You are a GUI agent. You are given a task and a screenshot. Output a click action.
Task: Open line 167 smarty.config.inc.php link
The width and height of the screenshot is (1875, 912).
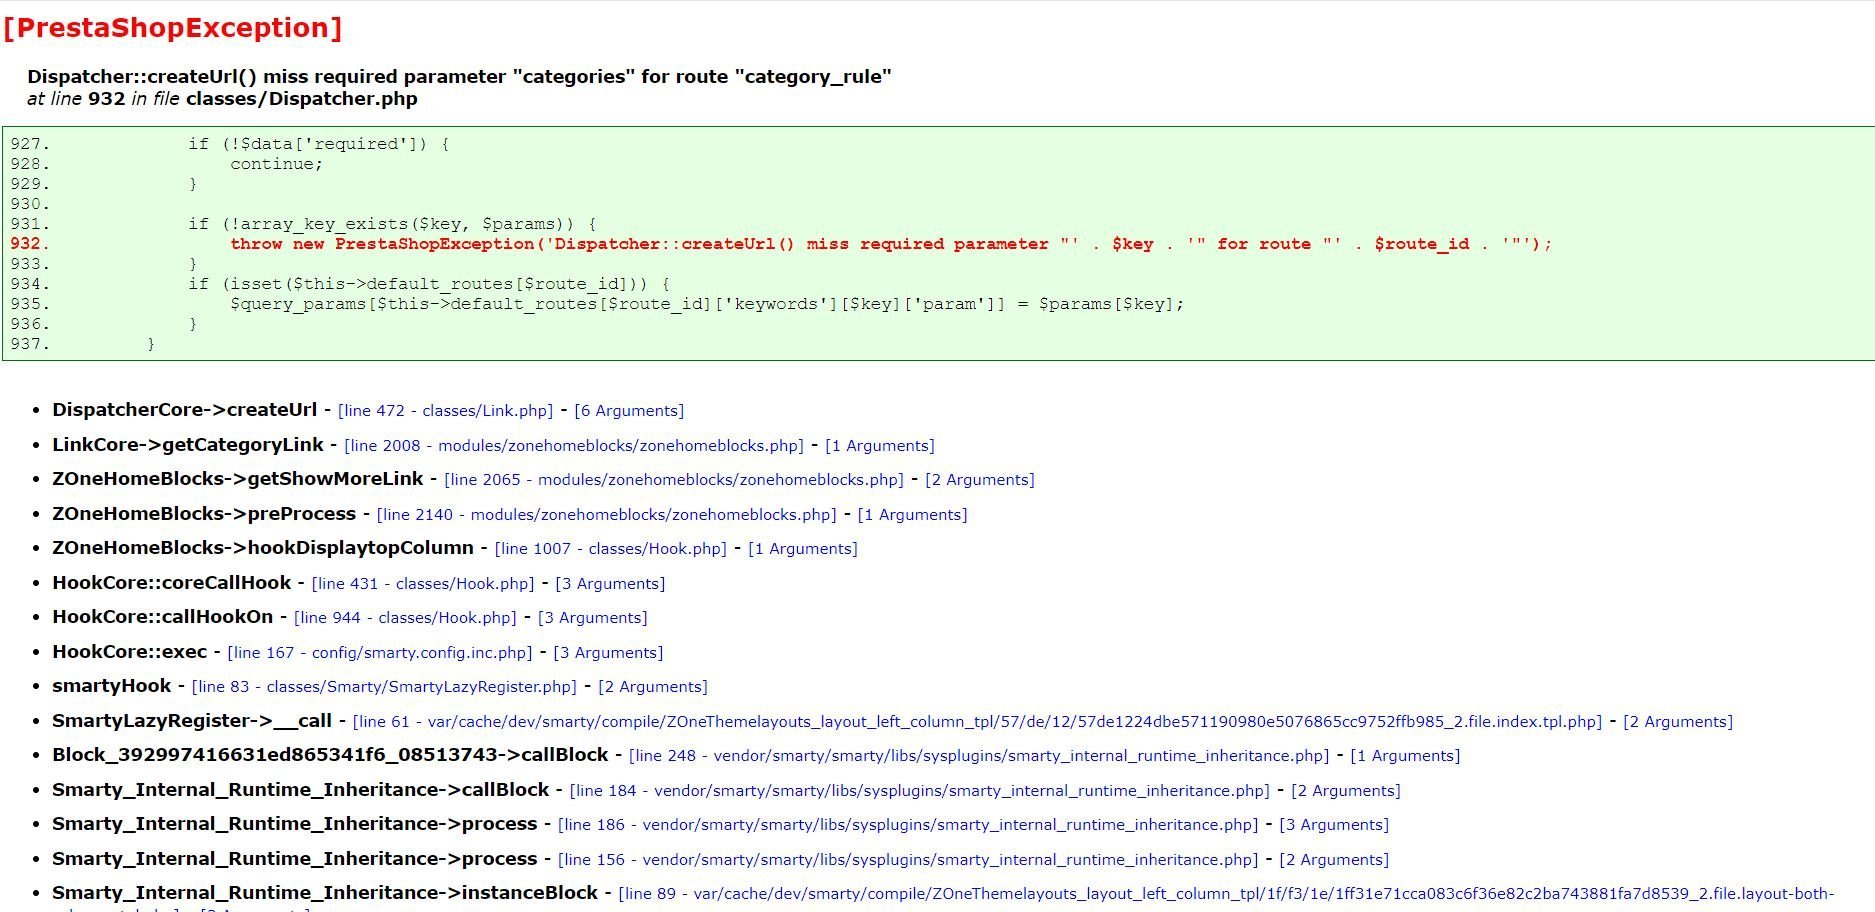click(380, 653)
